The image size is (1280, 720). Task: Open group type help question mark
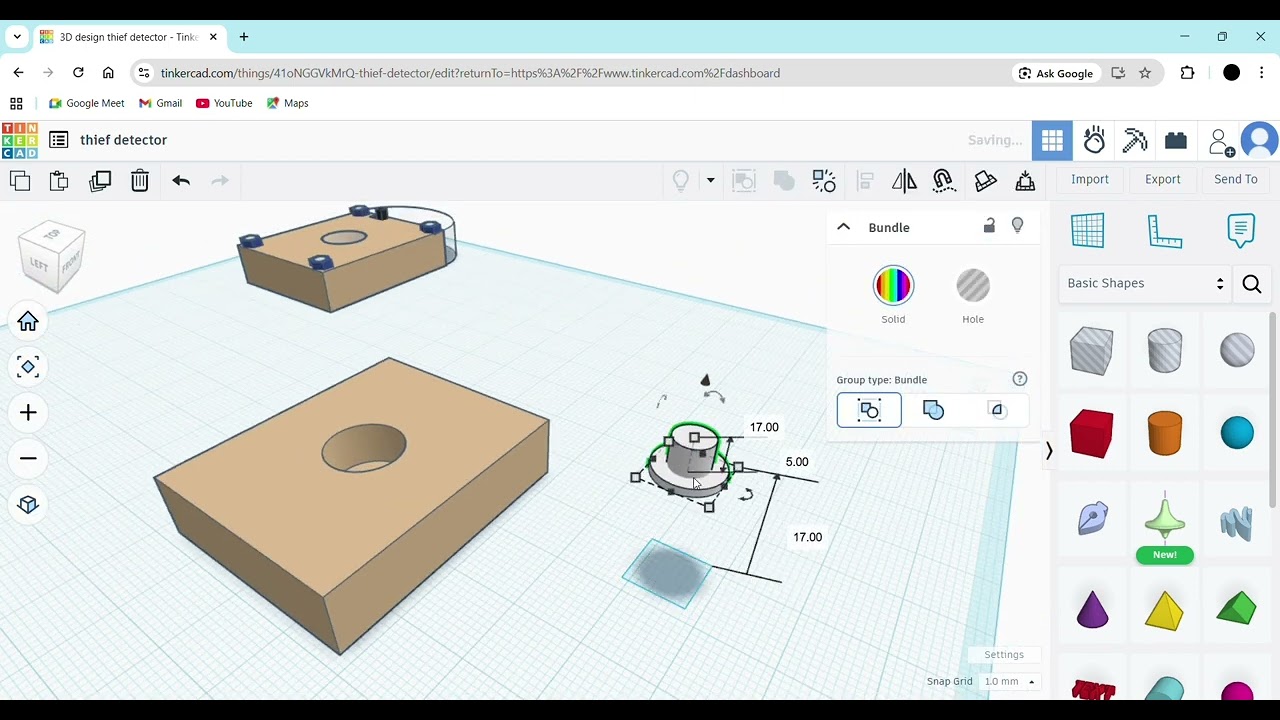(1020, 379)
